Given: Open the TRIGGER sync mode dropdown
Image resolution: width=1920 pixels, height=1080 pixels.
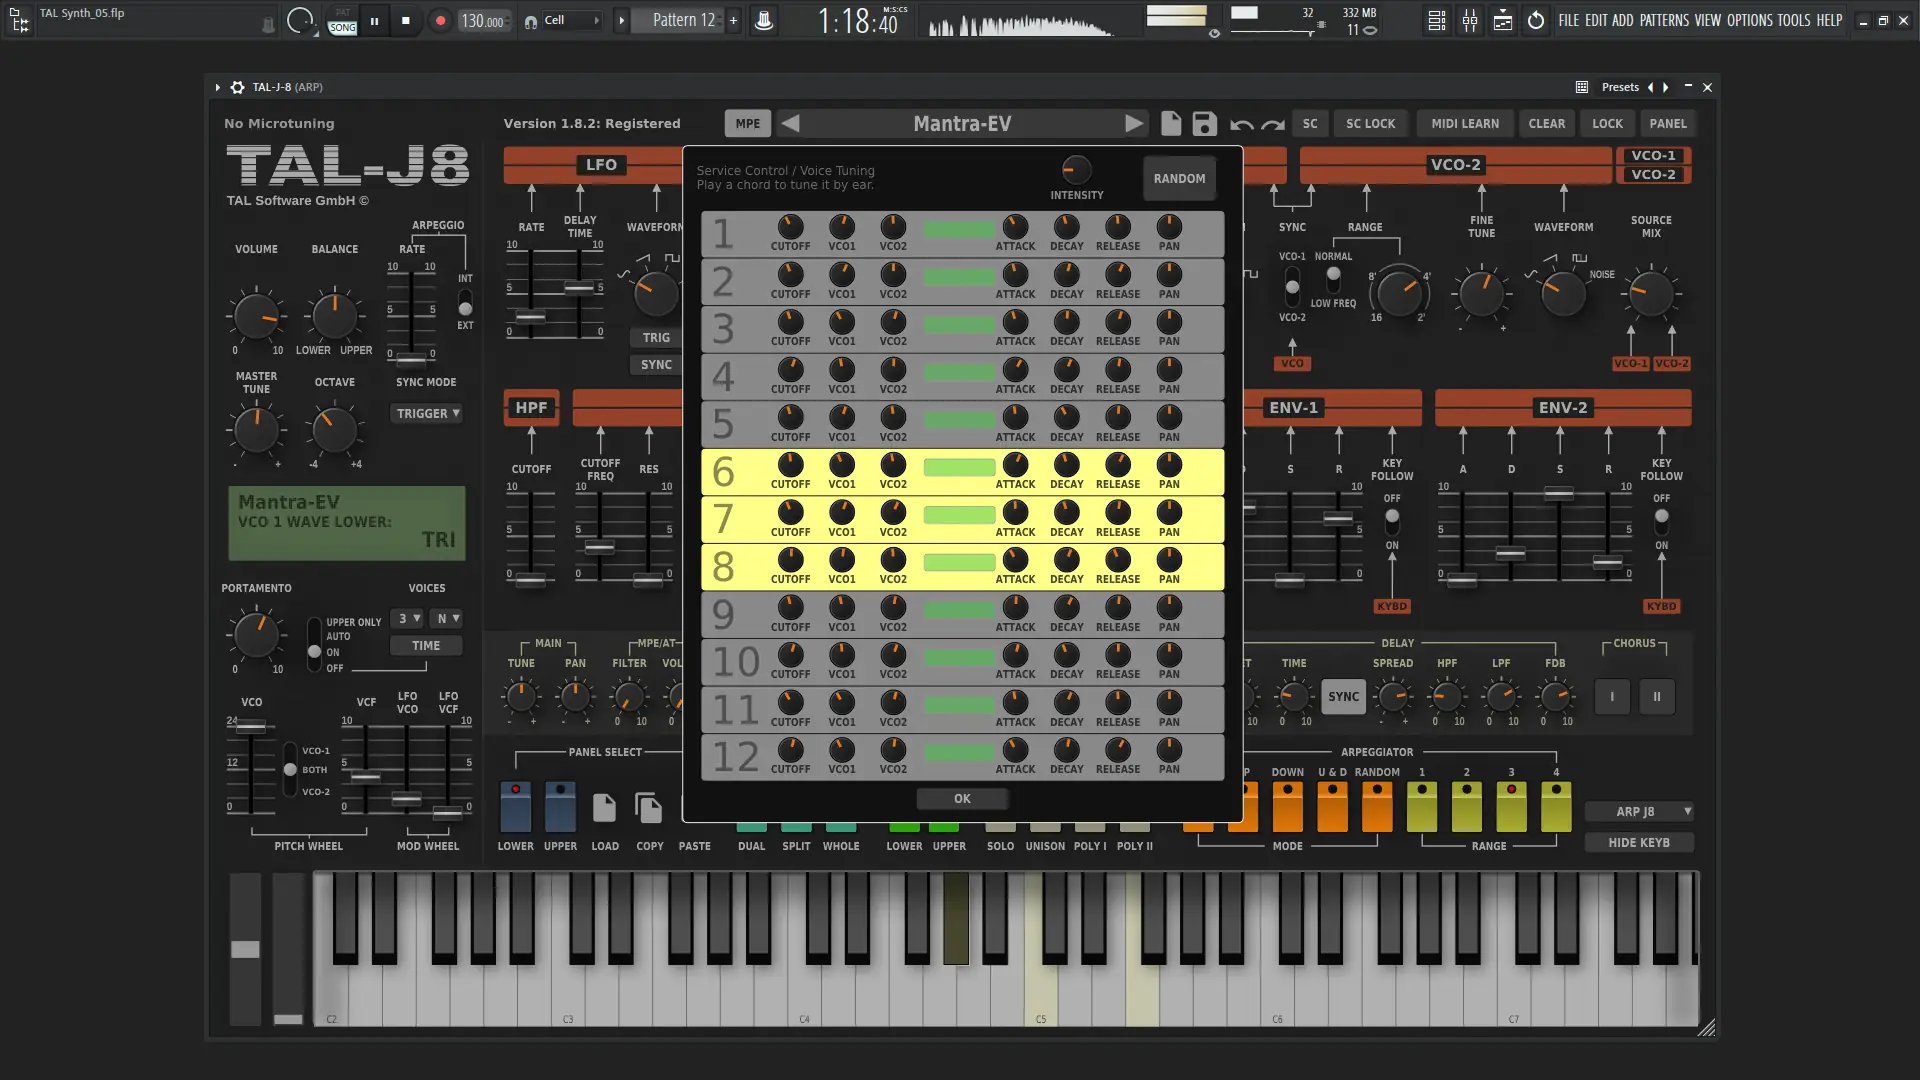Looking at the screenshot, I should (428, 413).
